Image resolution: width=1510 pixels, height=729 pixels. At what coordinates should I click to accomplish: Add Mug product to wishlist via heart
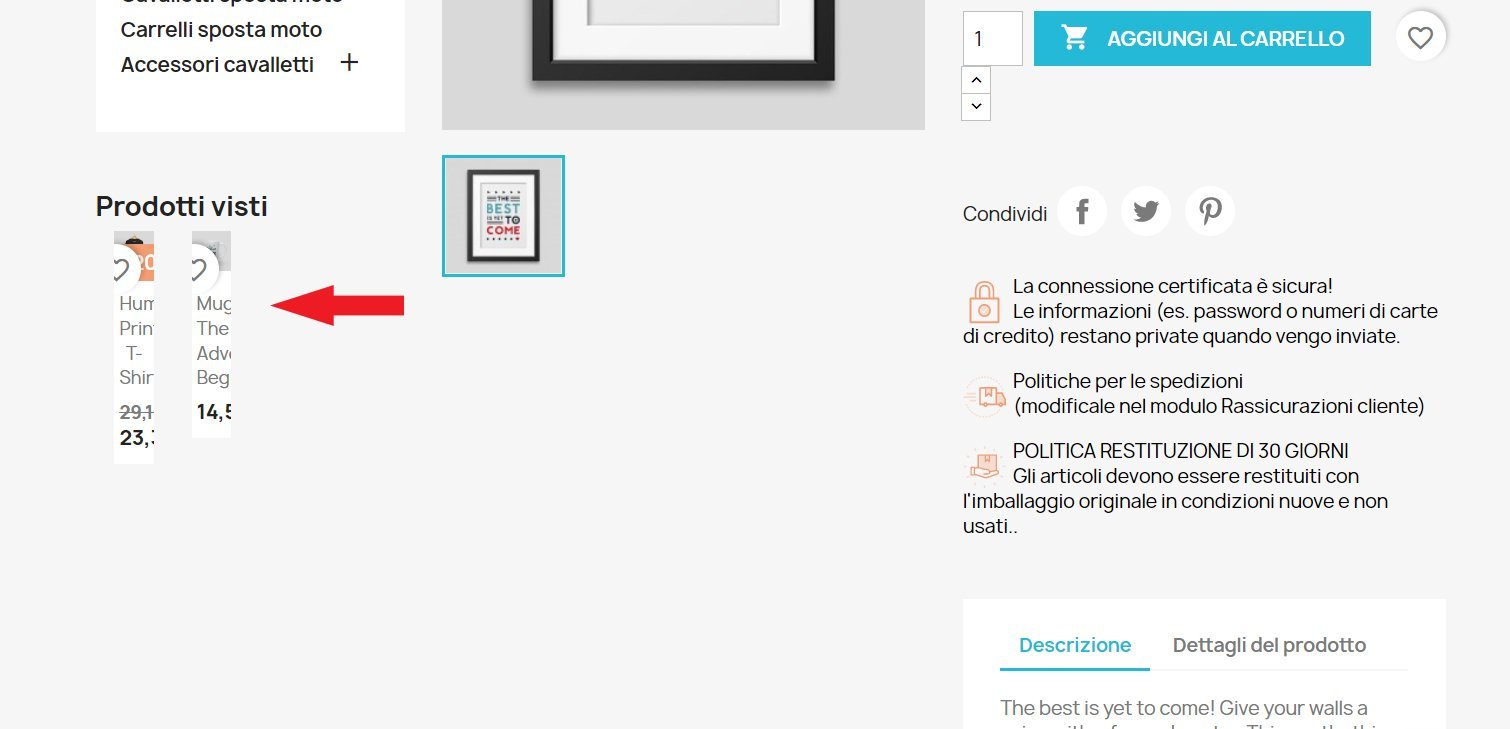[x=200, y=268]
